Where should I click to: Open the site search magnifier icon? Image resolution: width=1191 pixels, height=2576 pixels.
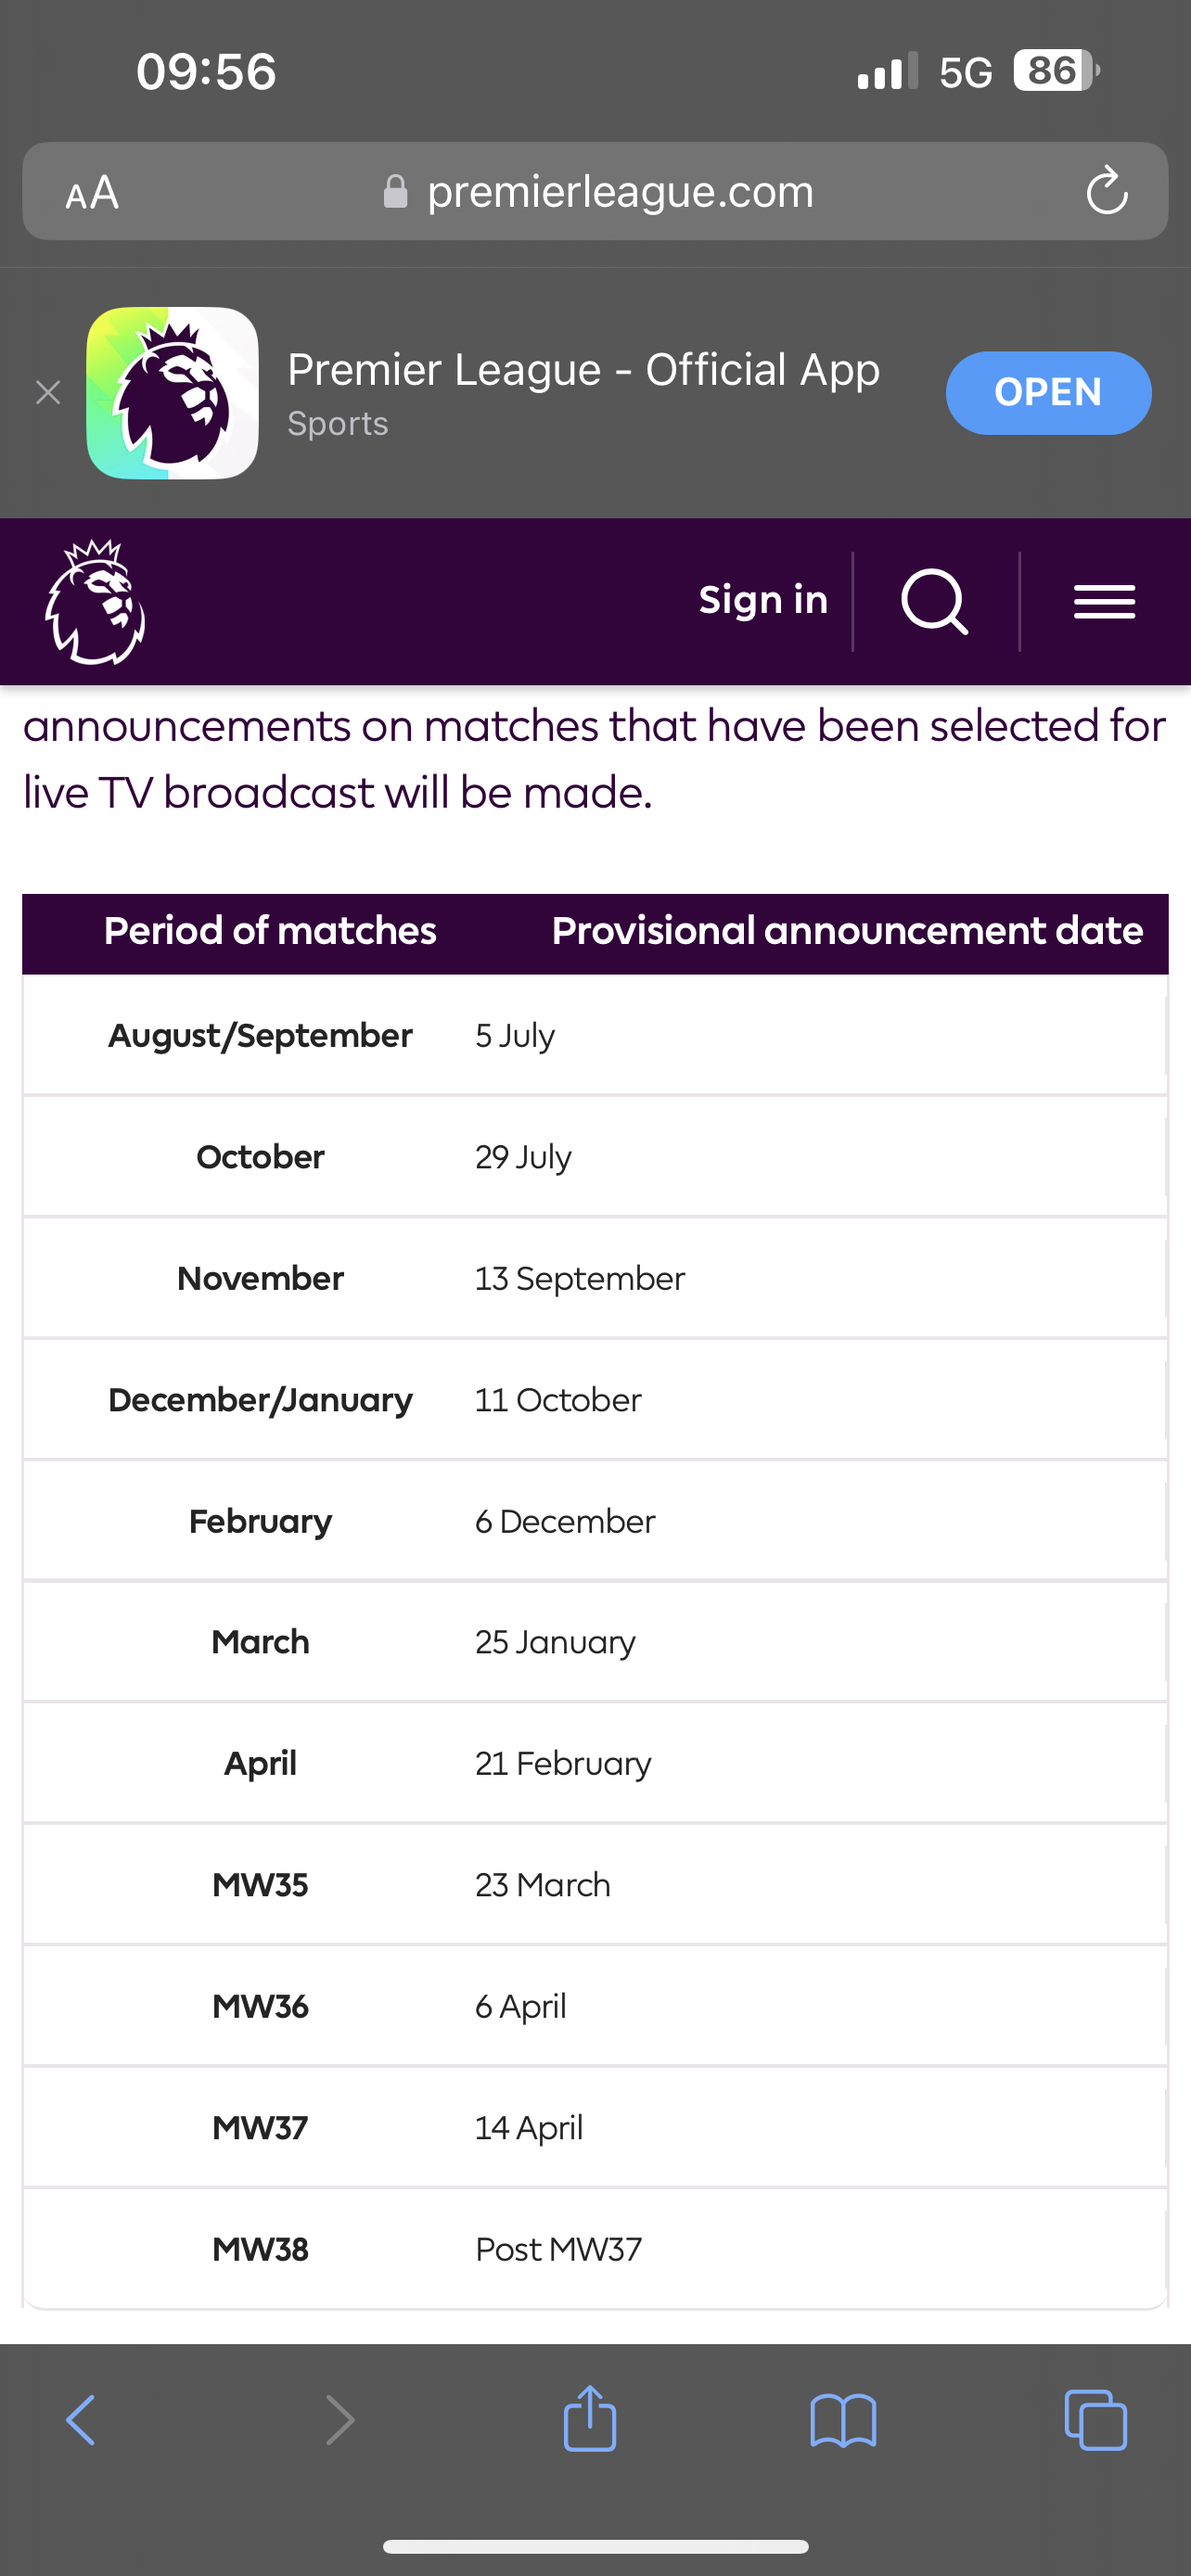[x=935, y=602]
